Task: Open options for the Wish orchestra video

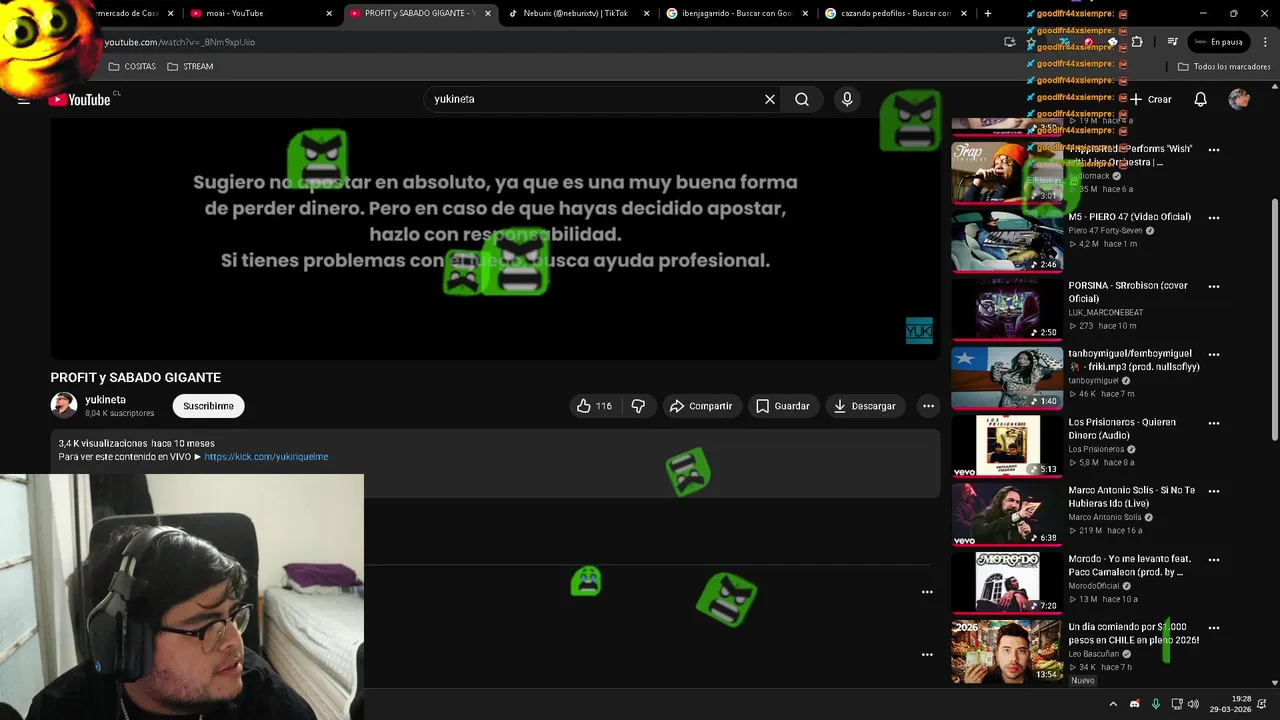Action: click(1214, 150)
